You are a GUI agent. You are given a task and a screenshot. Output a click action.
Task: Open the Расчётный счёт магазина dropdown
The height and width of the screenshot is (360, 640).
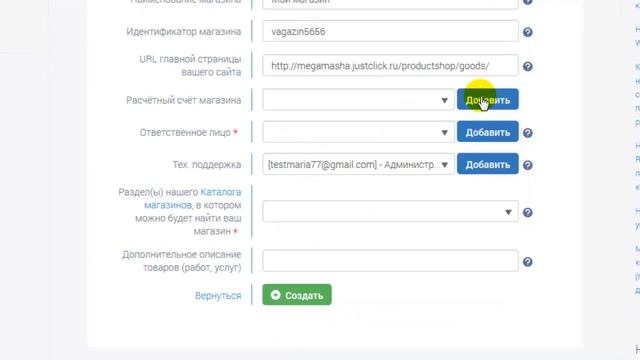point(358,100)
